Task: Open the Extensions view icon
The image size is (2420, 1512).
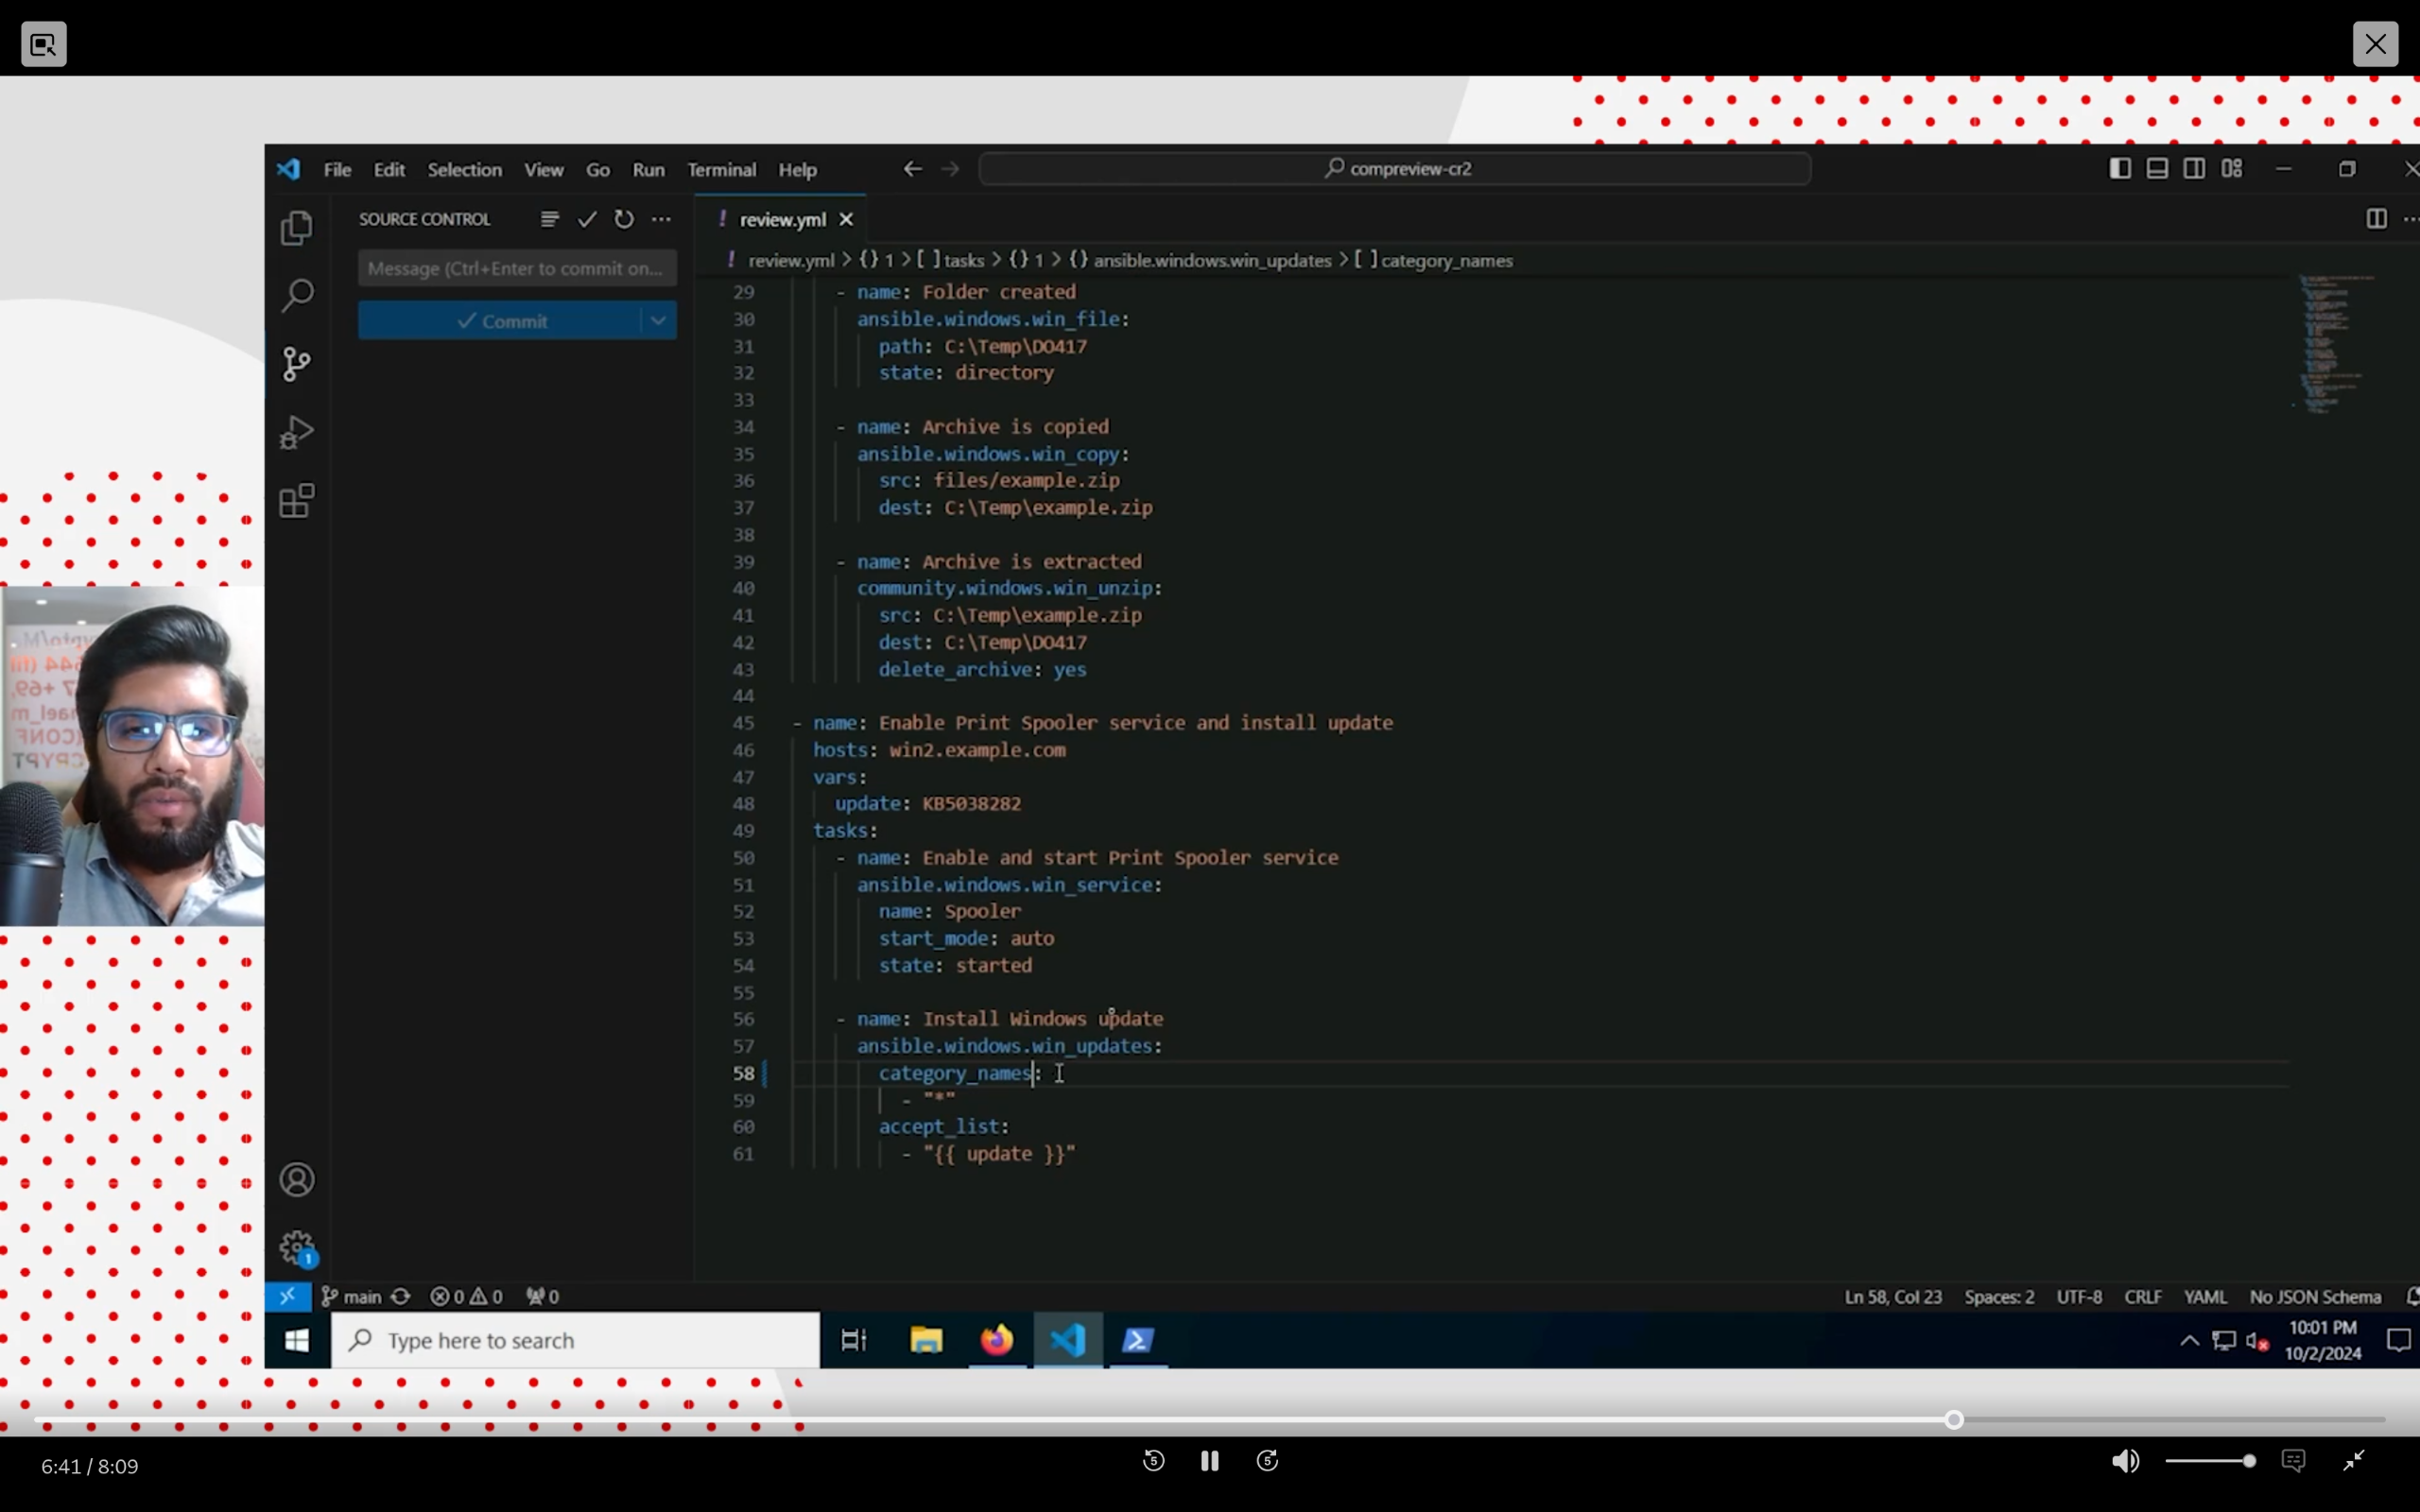Action: coord(296,501)
